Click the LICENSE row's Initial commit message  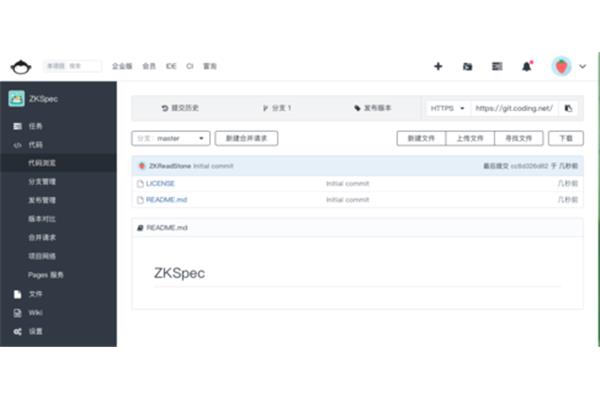point(347,184)
